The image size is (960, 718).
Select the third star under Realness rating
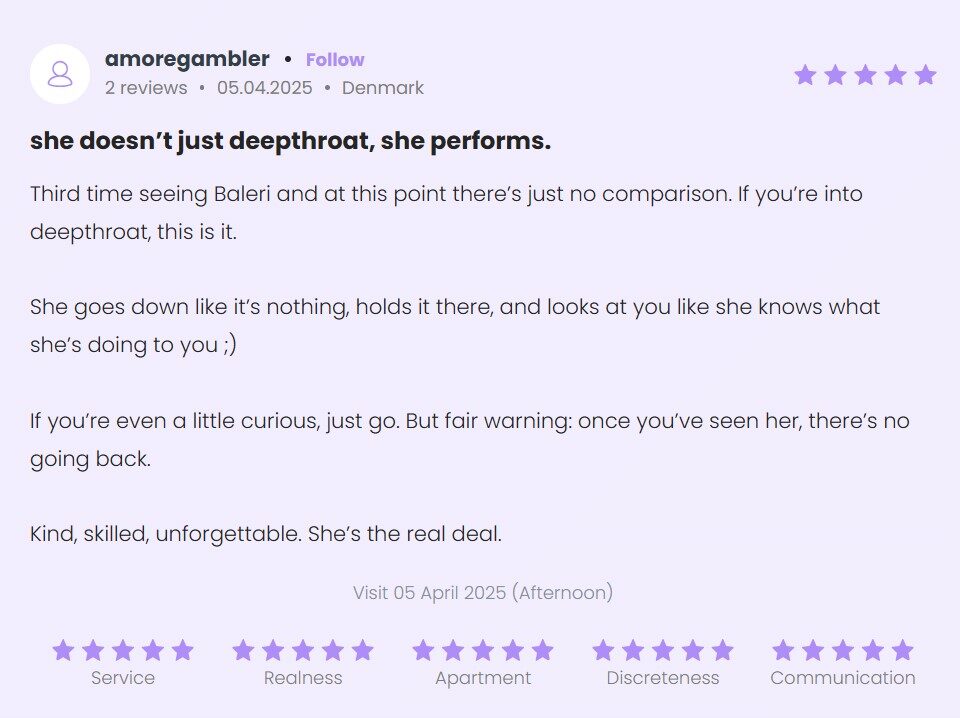pyautogui.click(x=303, y=651)
